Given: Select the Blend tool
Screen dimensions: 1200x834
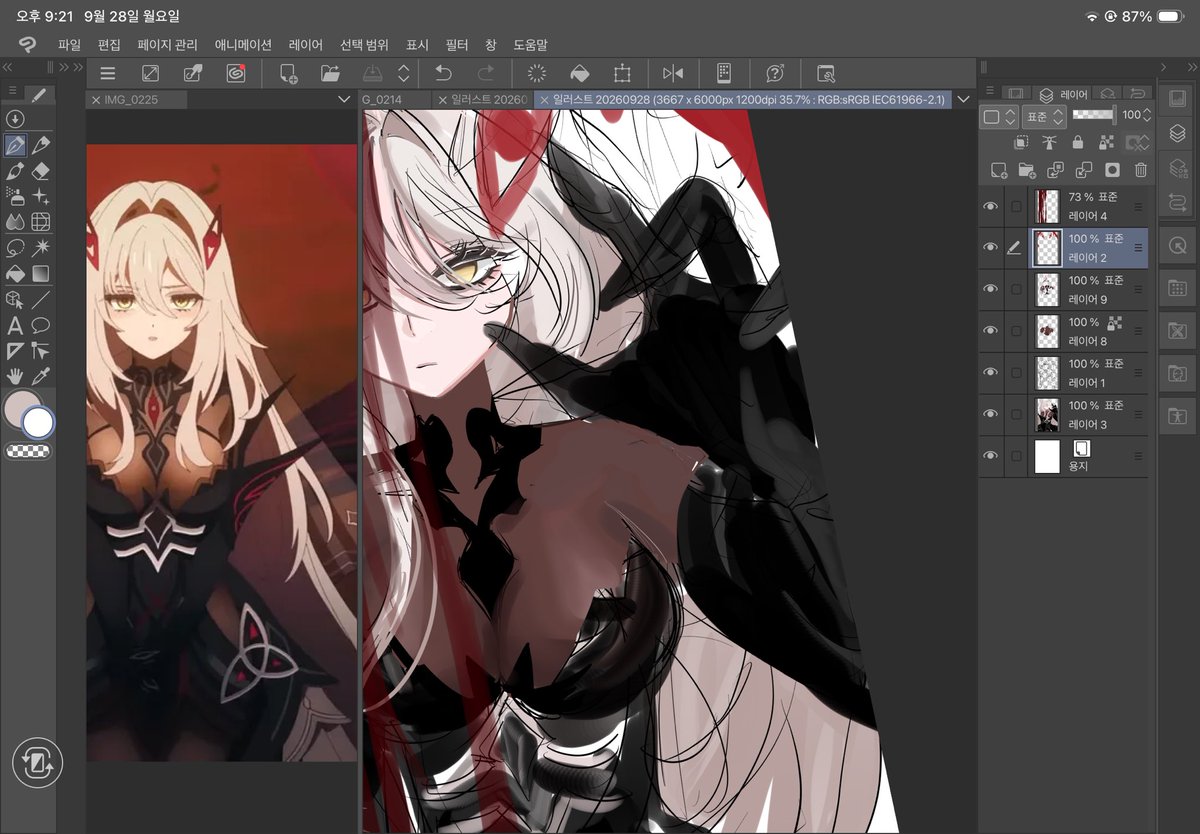Looking at the screenshot, I should [x=15, y=222].
